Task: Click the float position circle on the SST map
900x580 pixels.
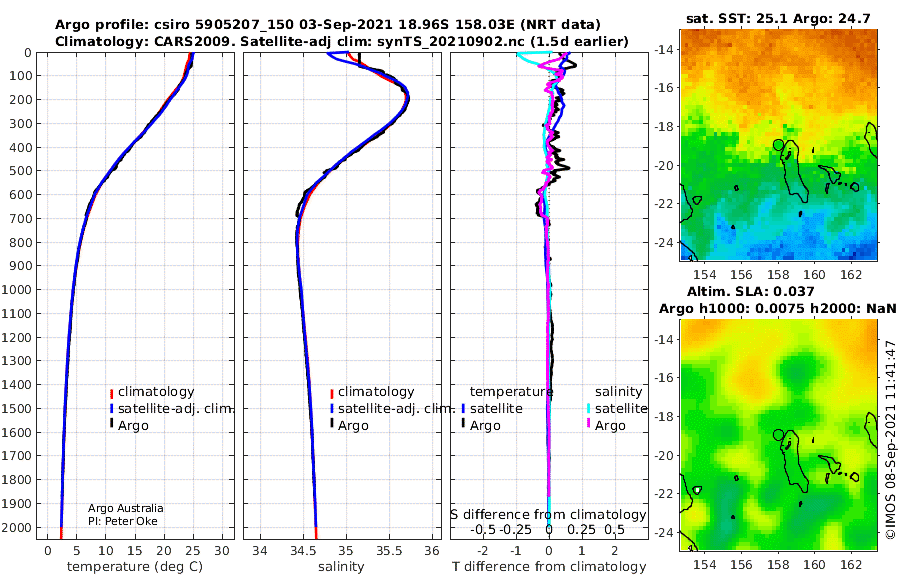Action: pyautogui.click(x=778, y=145)
